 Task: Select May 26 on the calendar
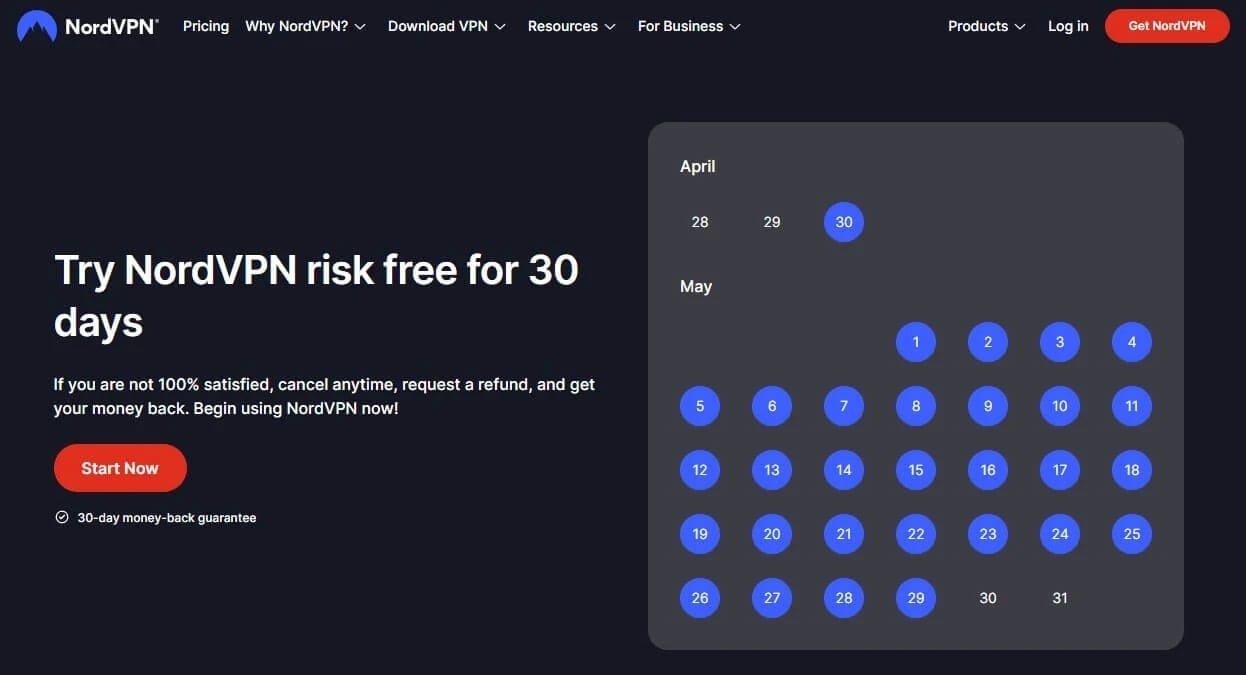[x=699, y=597]
